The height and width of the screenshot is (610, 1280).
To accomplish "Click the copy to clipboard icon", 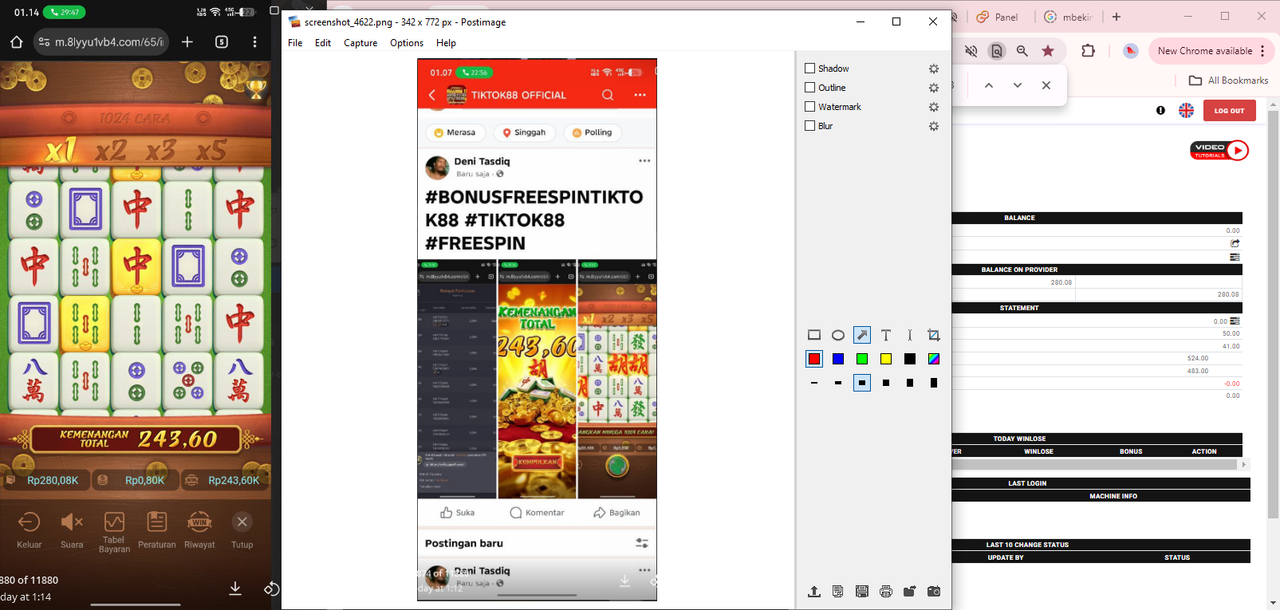I will click(838, 591).
